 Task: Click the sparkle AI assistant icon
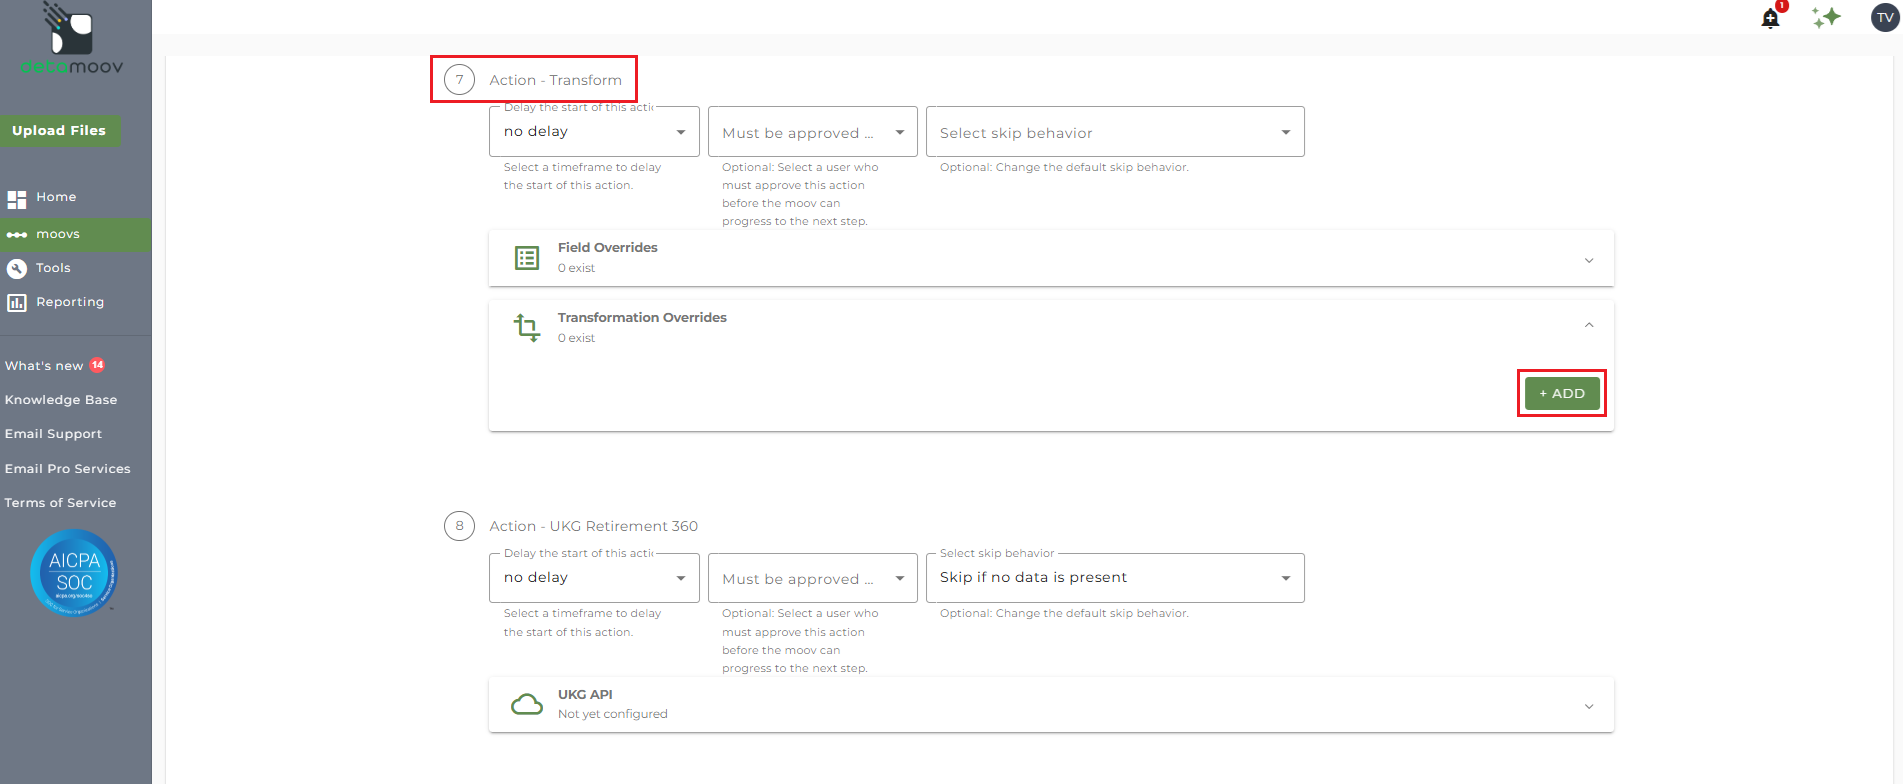pyautogui.click(x=1826, y=17)
